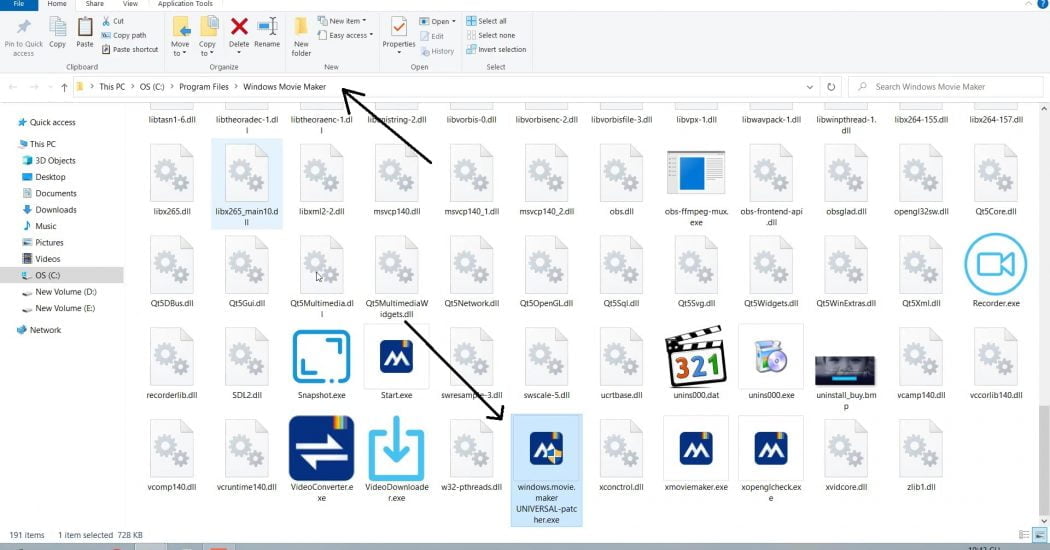
Task: Select xmoviemaker.exe icon
Action: click(696, 448)
